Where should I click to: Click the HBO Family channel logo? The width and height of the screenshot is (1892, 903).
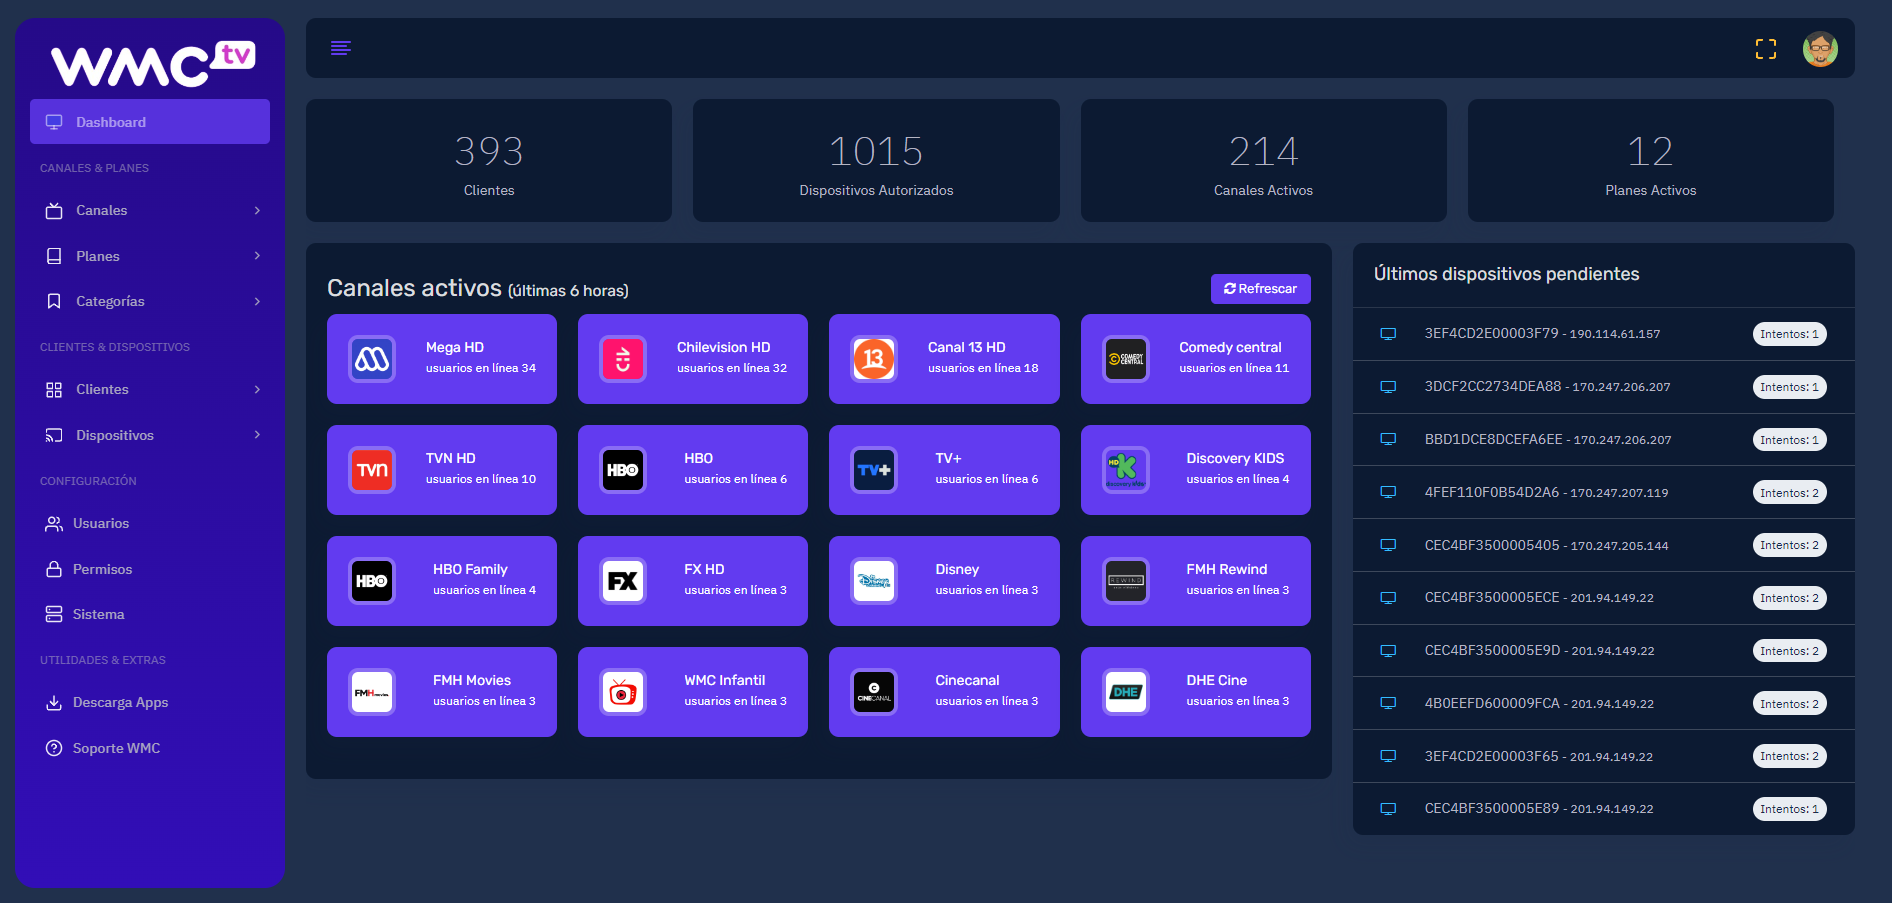372,581
